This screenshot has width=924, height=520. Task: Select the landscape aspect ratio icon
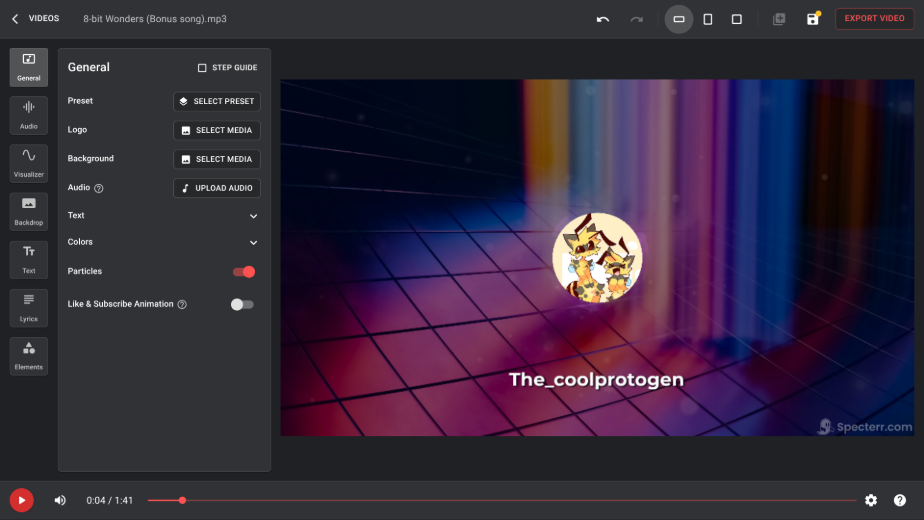tap(679, 19)
